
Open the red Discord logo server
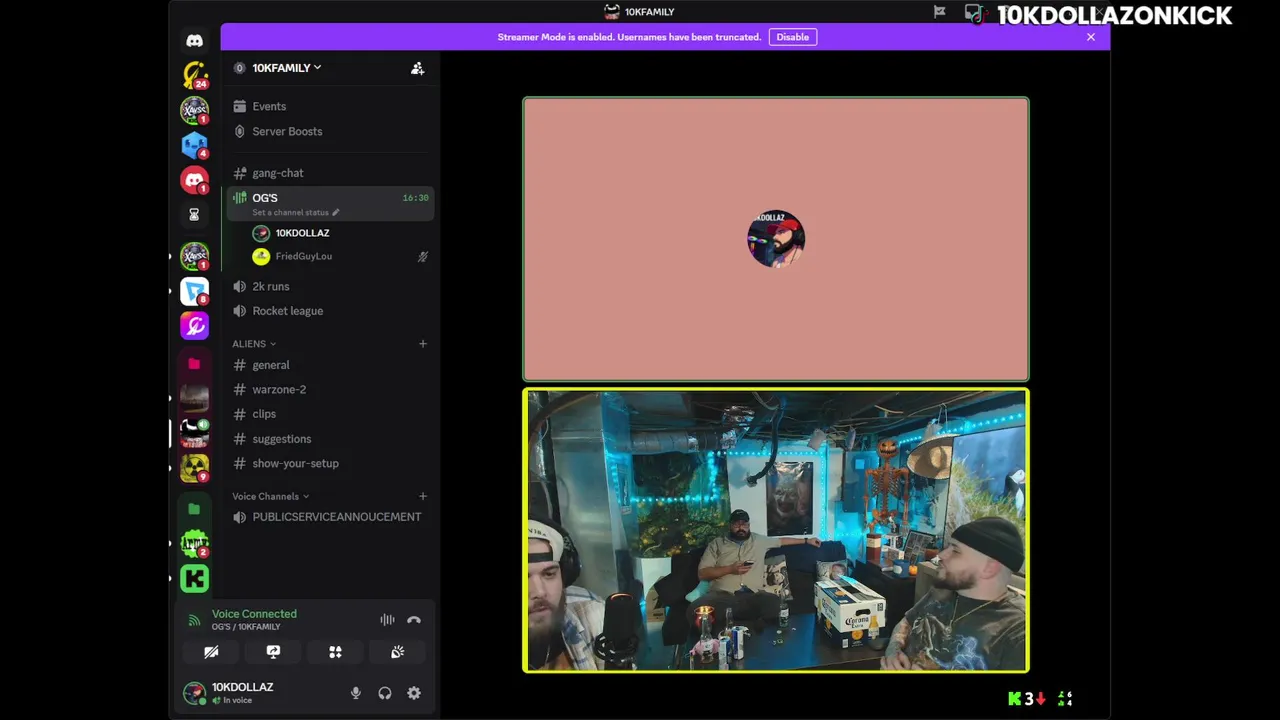click(x=194, y=180)
